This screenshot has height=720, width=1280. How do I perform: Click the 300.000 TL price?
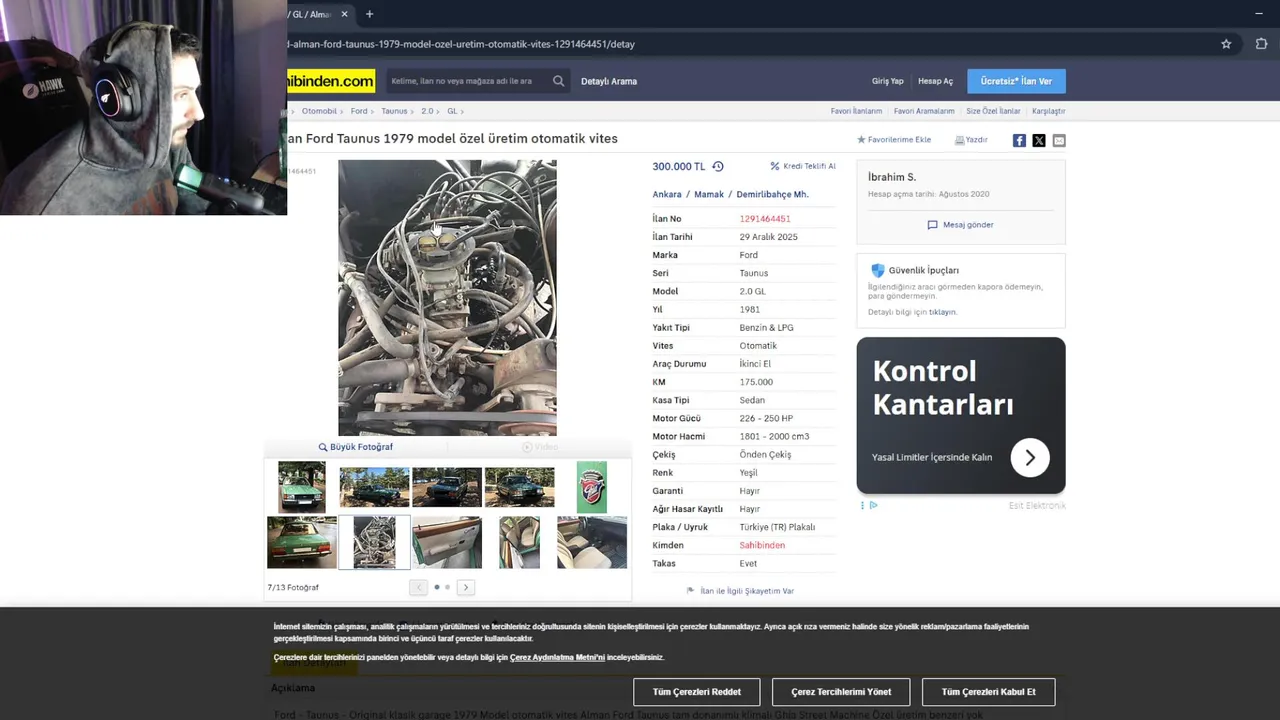(679, 166)
